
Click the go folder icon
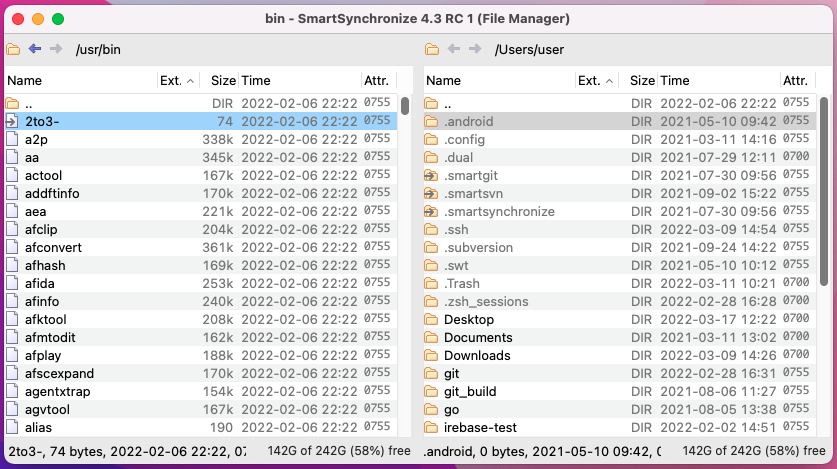(431, 410)
